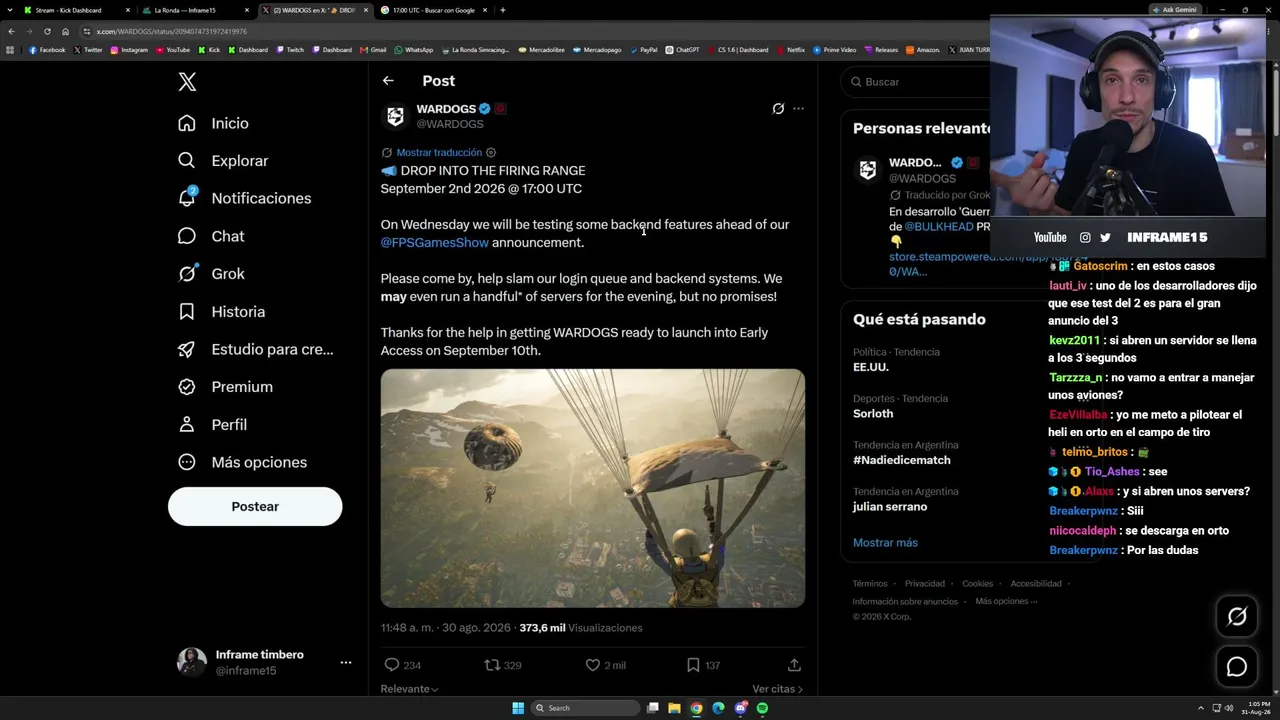Screen dimensions: 1280x720
Task: Like the post with the heart icon
Action: [x=592, y=665]
